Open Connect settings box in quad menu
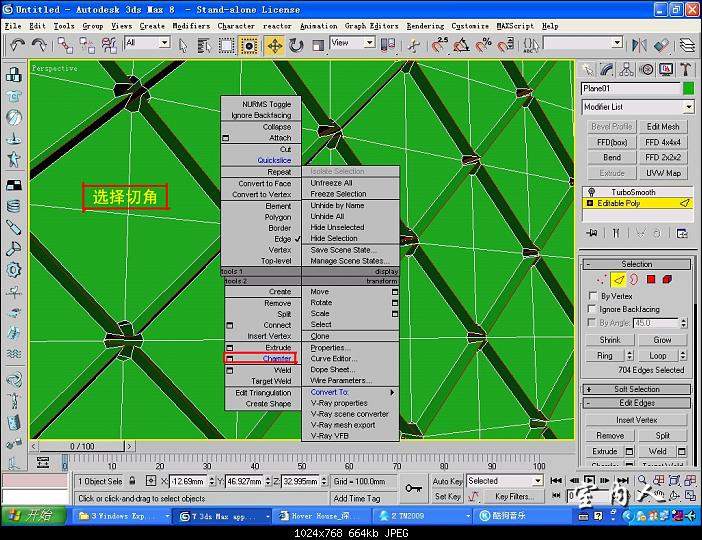The height and width of the screenshot is (540, 702). point(230,325)
